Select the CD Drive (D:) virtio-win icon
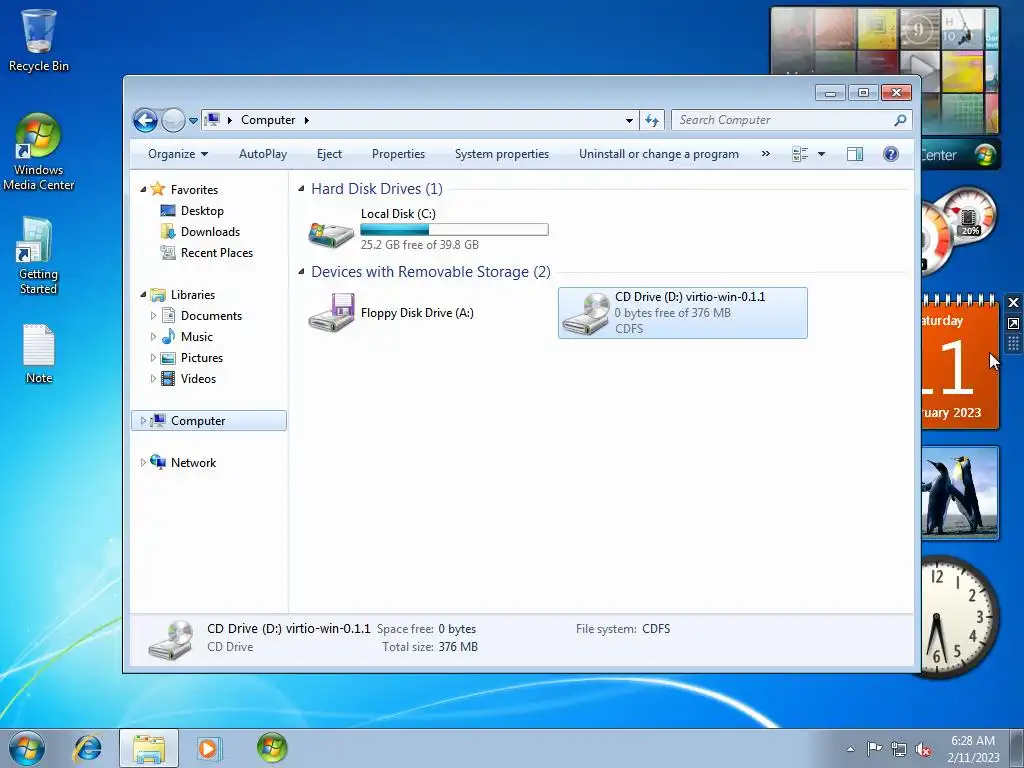1024x768 pixels. (x=586, y=314)
